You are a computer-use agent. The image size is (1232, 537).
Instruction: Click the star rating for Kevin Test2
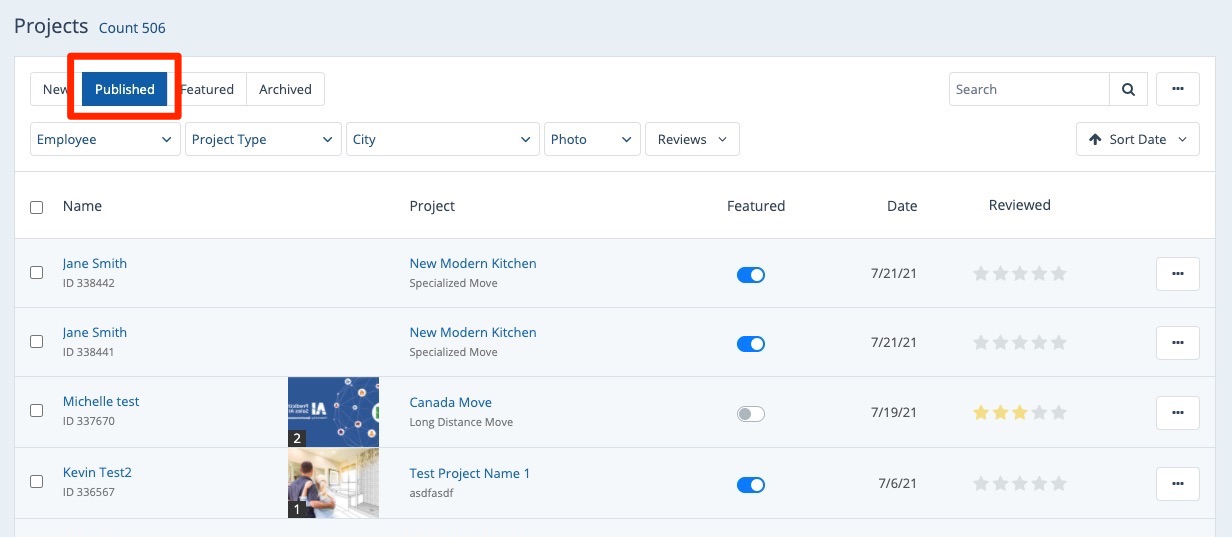pyautogui.click(x=1019, y=484)
